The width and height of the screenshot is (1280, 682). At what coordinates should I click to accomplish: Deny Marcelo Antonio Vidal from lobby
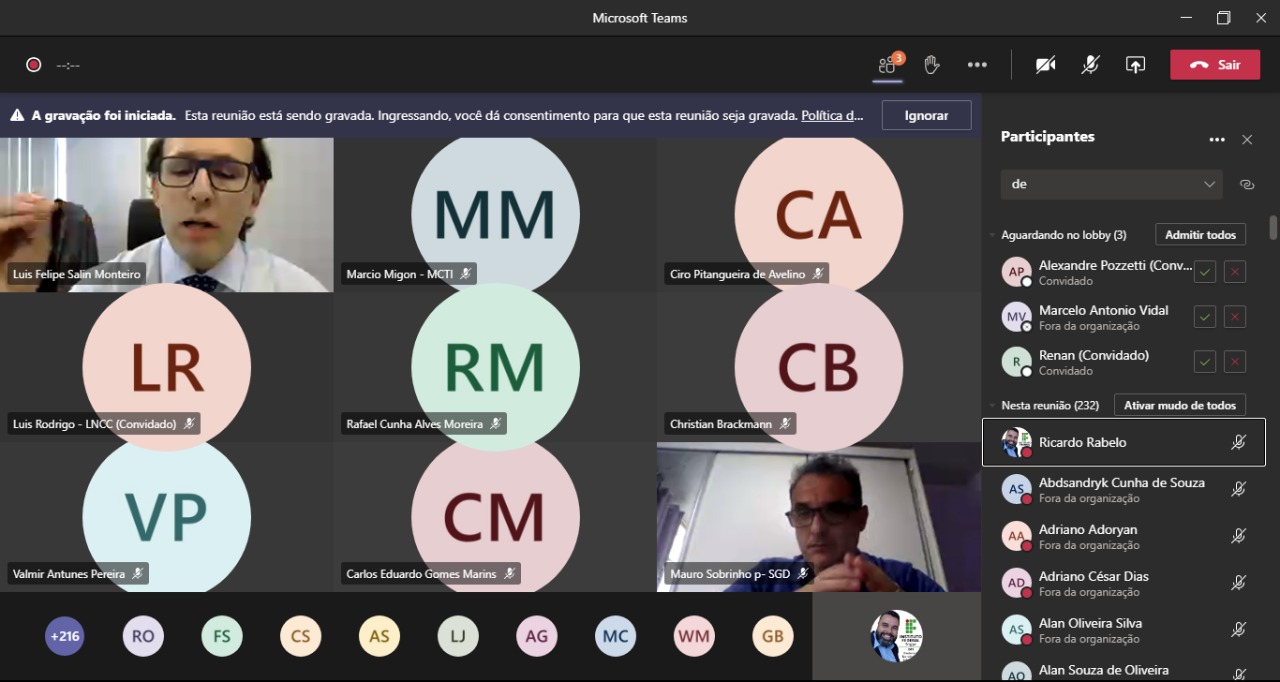tap(1235, 317)
